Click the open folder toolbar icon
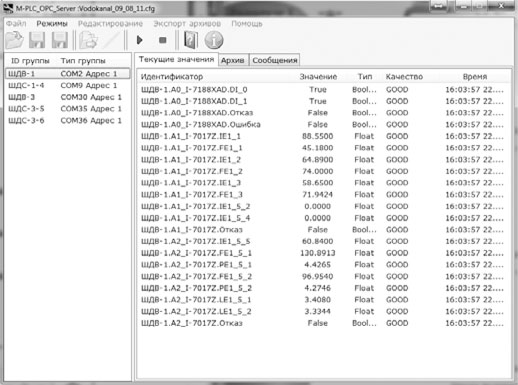 pos(14,40)
